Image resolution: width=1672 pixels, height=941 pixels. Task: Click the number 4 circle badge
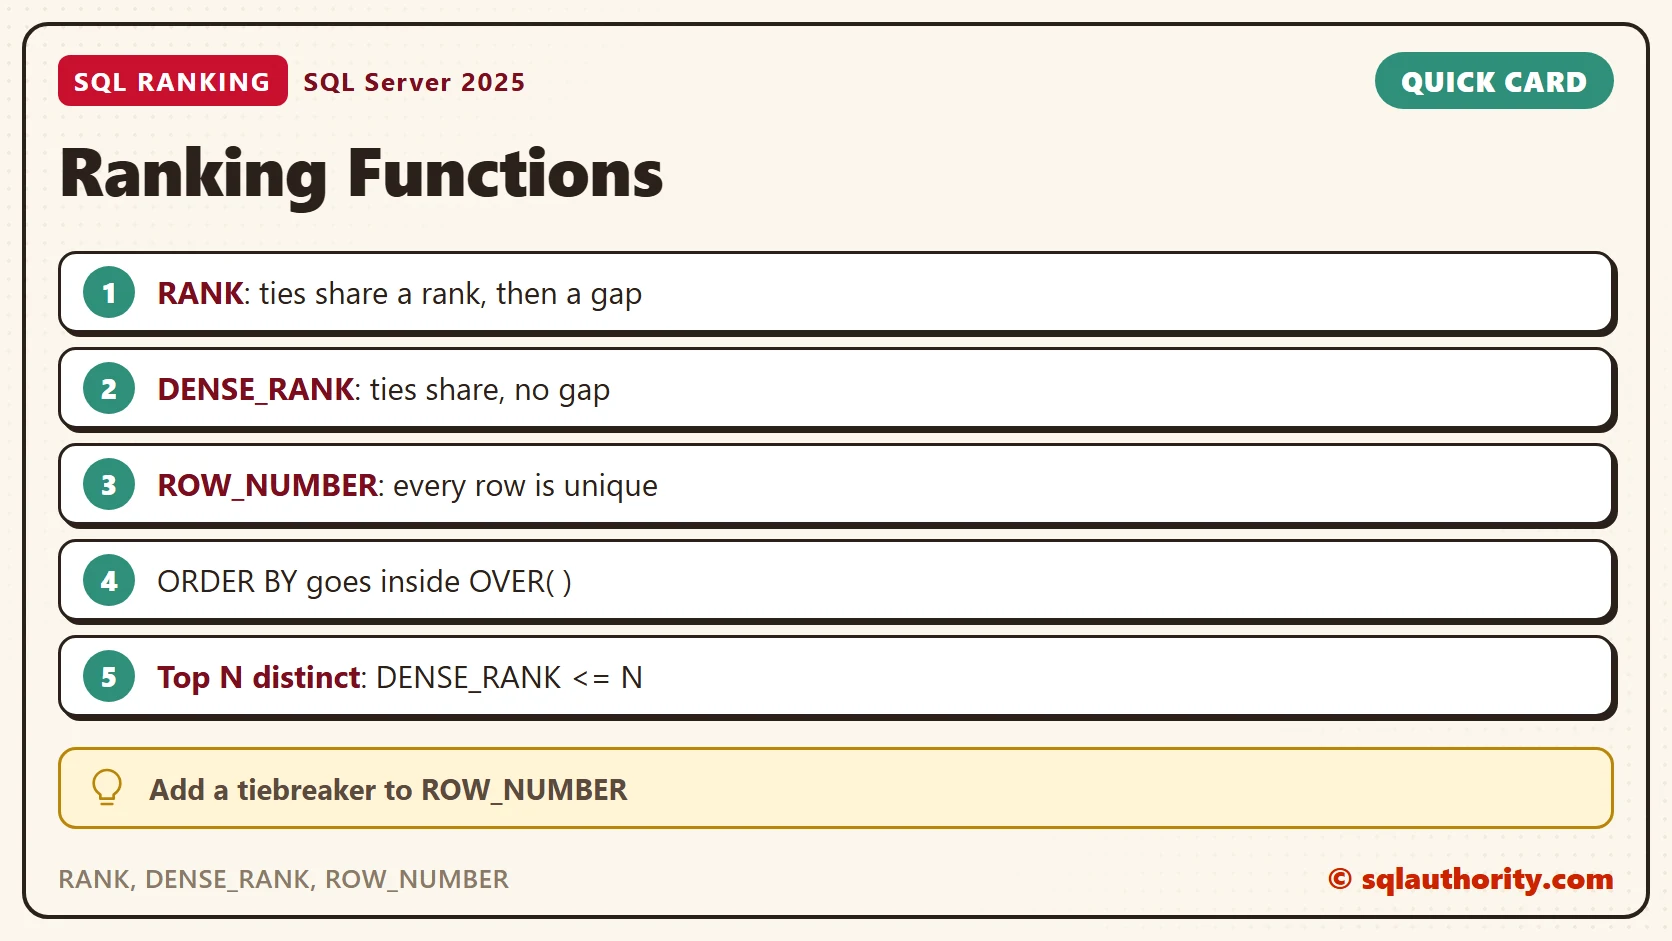109,581
